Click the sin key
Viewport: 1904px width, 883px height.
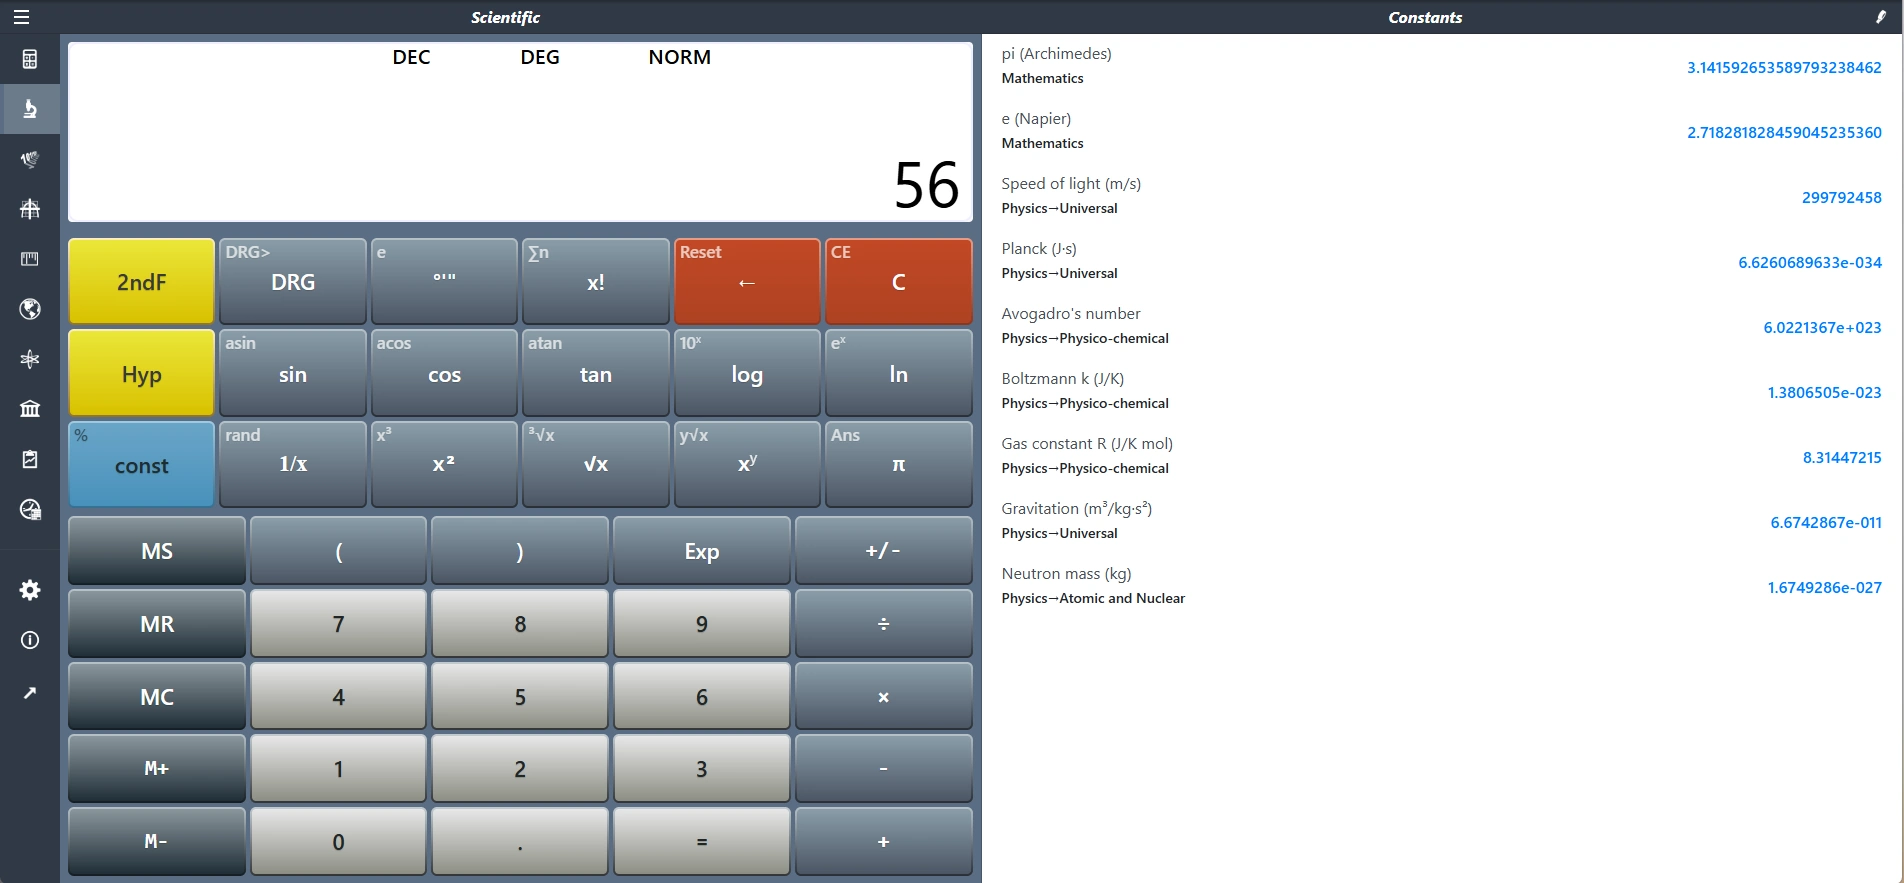coord(293,373)
